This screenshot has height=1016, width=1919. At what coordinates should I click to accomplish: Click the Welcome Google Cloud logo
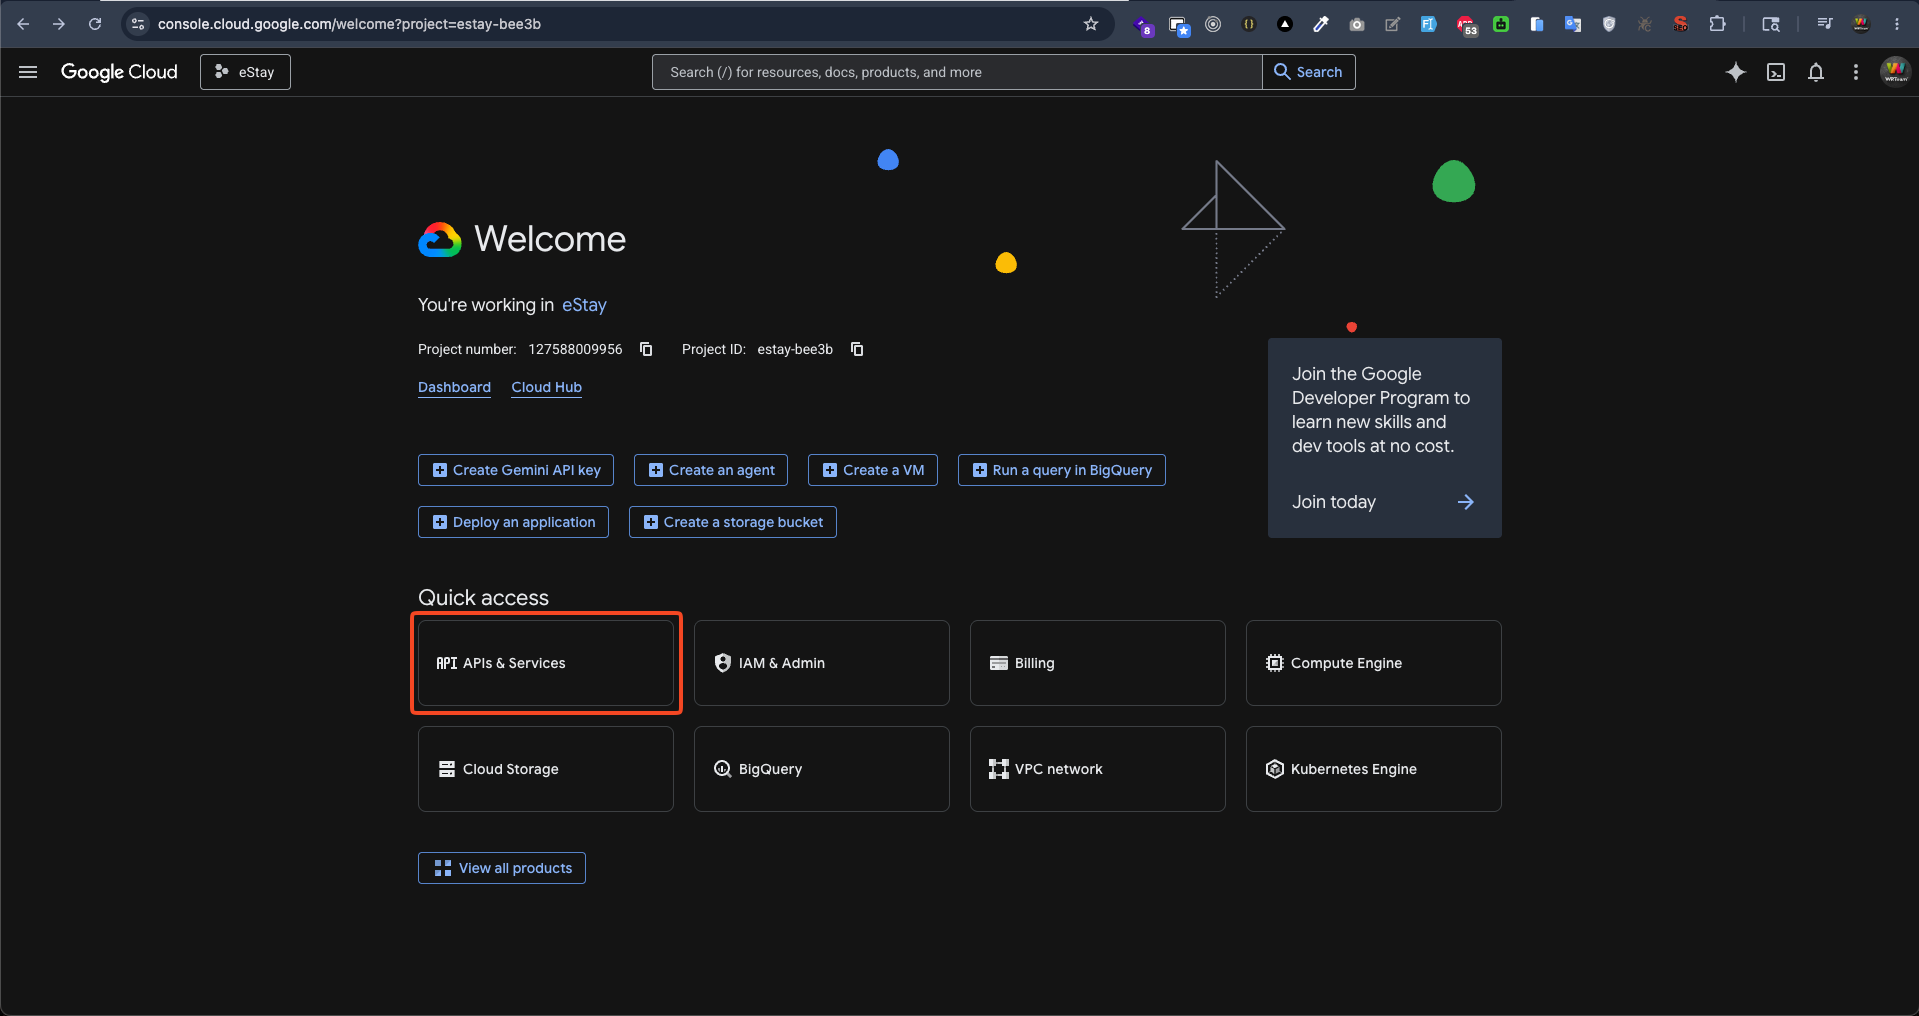click(440, 240)
